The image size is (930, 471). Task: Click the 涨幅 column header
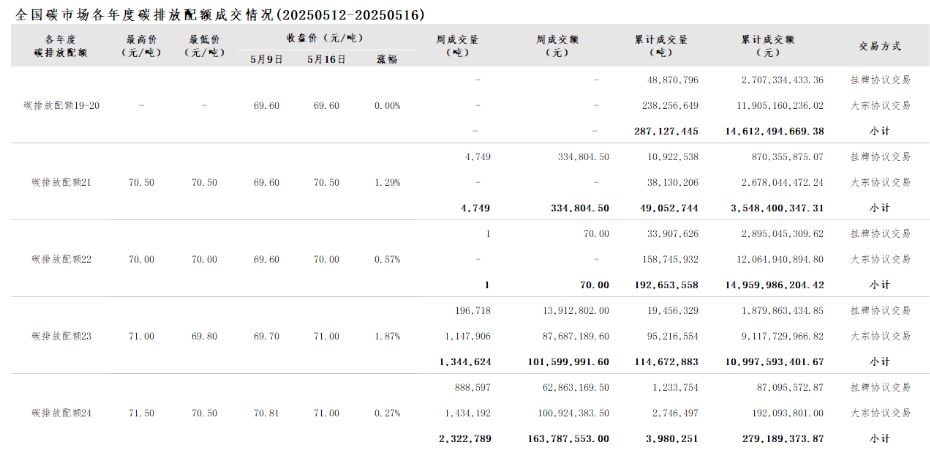point(387,59)
